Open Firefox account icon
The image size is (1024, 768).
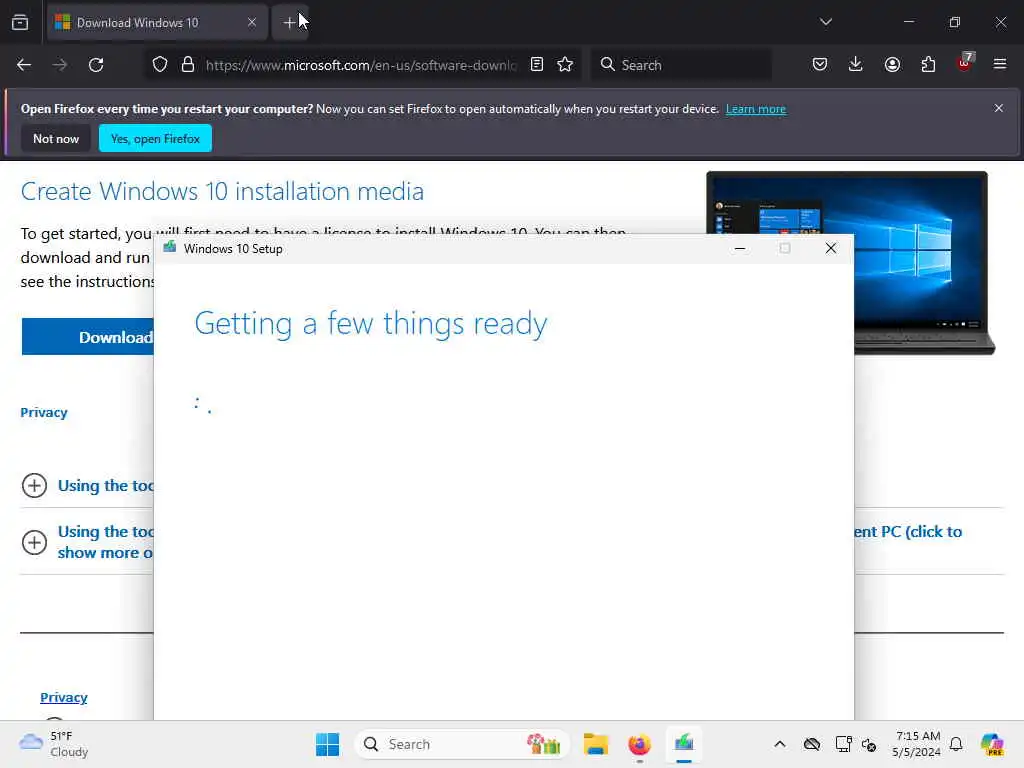point(892,64)
